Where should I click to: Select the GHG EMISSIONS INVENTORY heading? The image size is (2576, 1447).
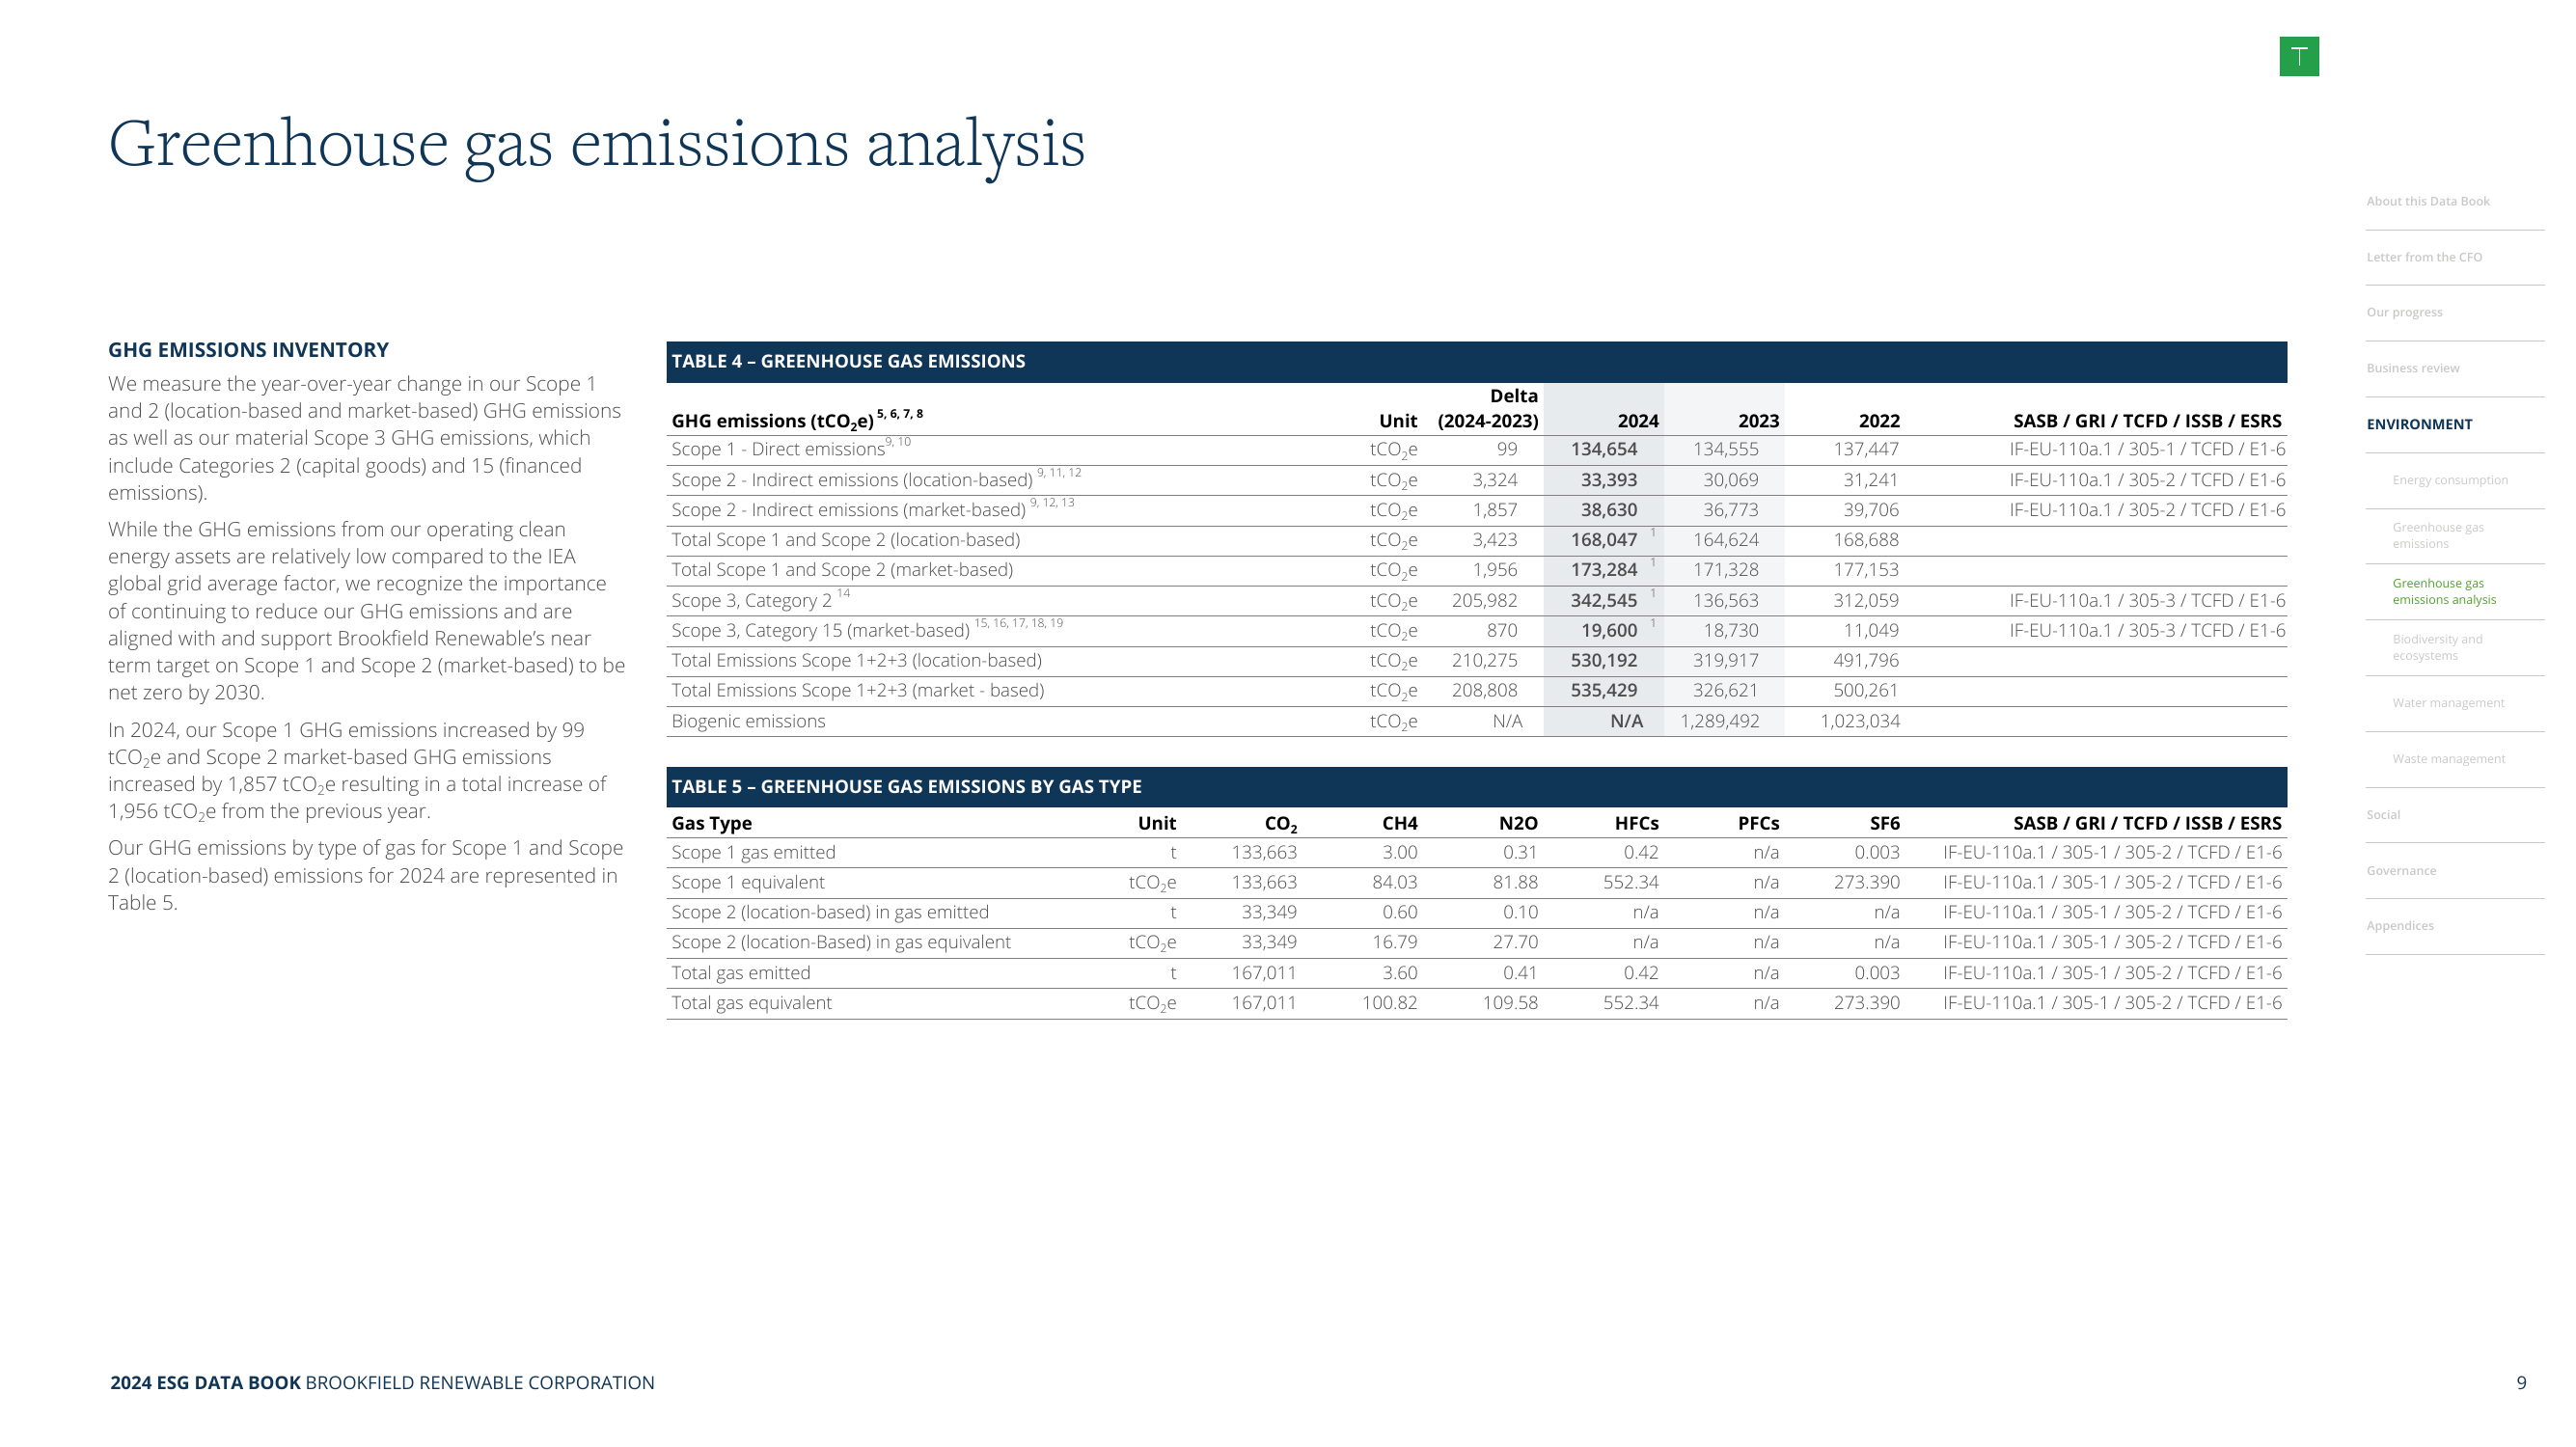coord(248,350)
